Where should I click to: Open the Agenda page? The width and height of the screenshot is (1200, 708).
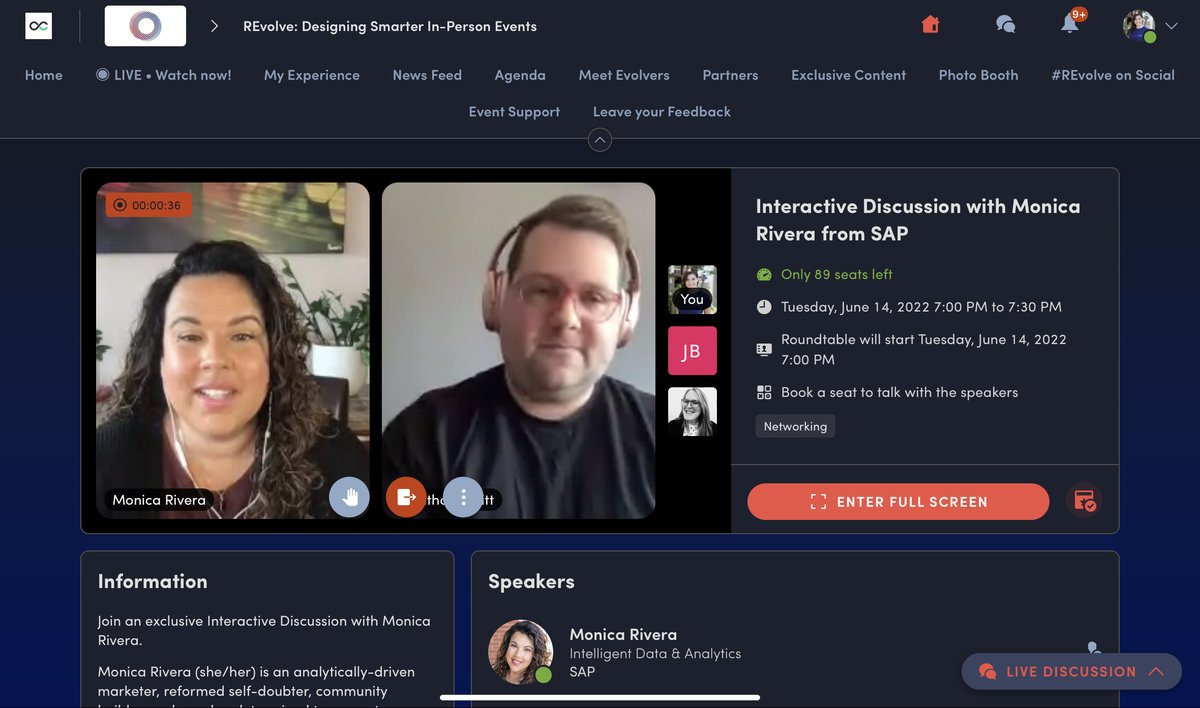[x=520, y=75]
